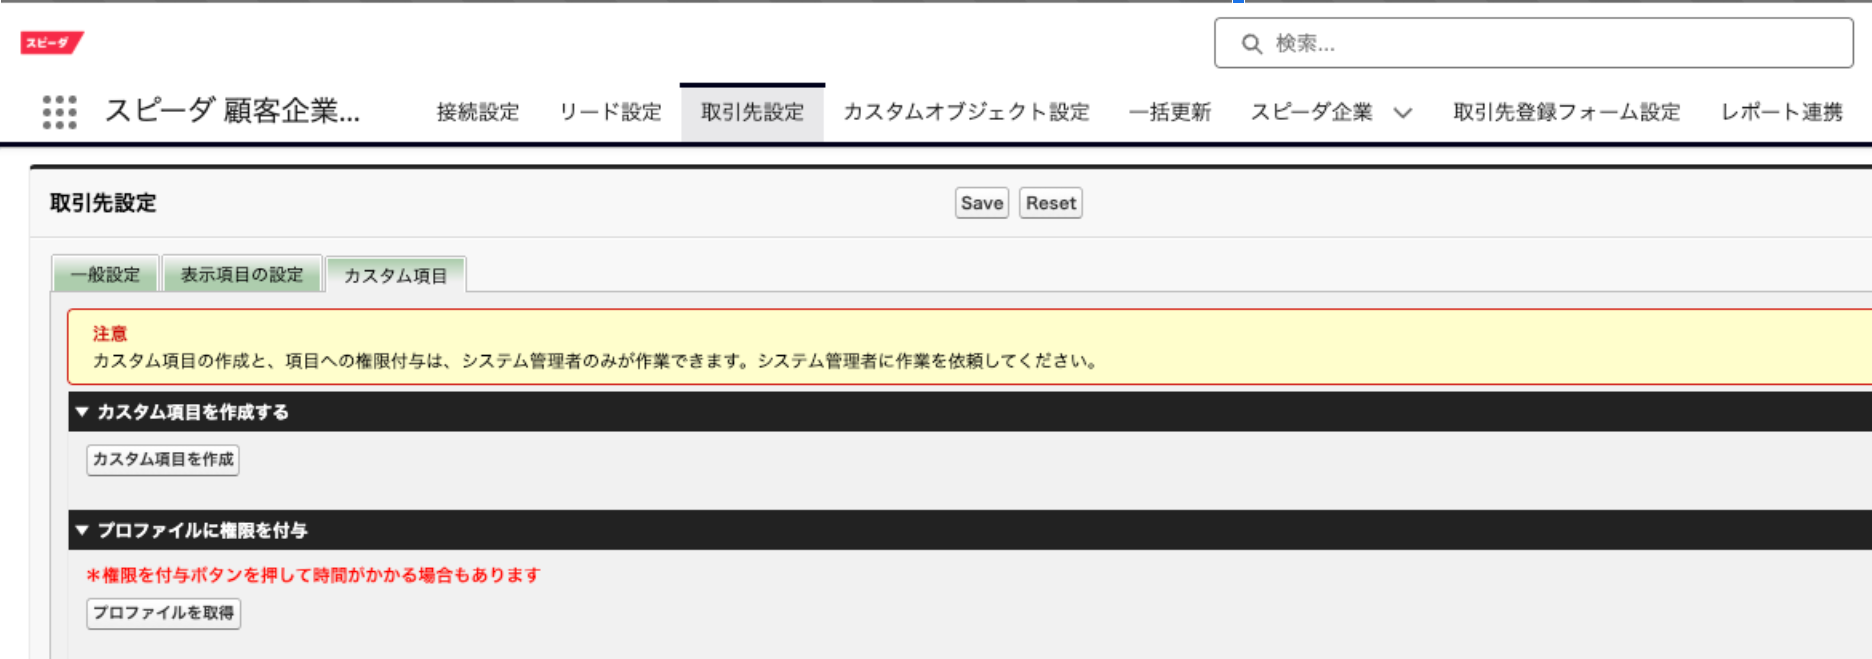1872x659 pixels.
Task: Expand the スピーダ企業 dropdown chevron
Action: tap(1403, 113)
